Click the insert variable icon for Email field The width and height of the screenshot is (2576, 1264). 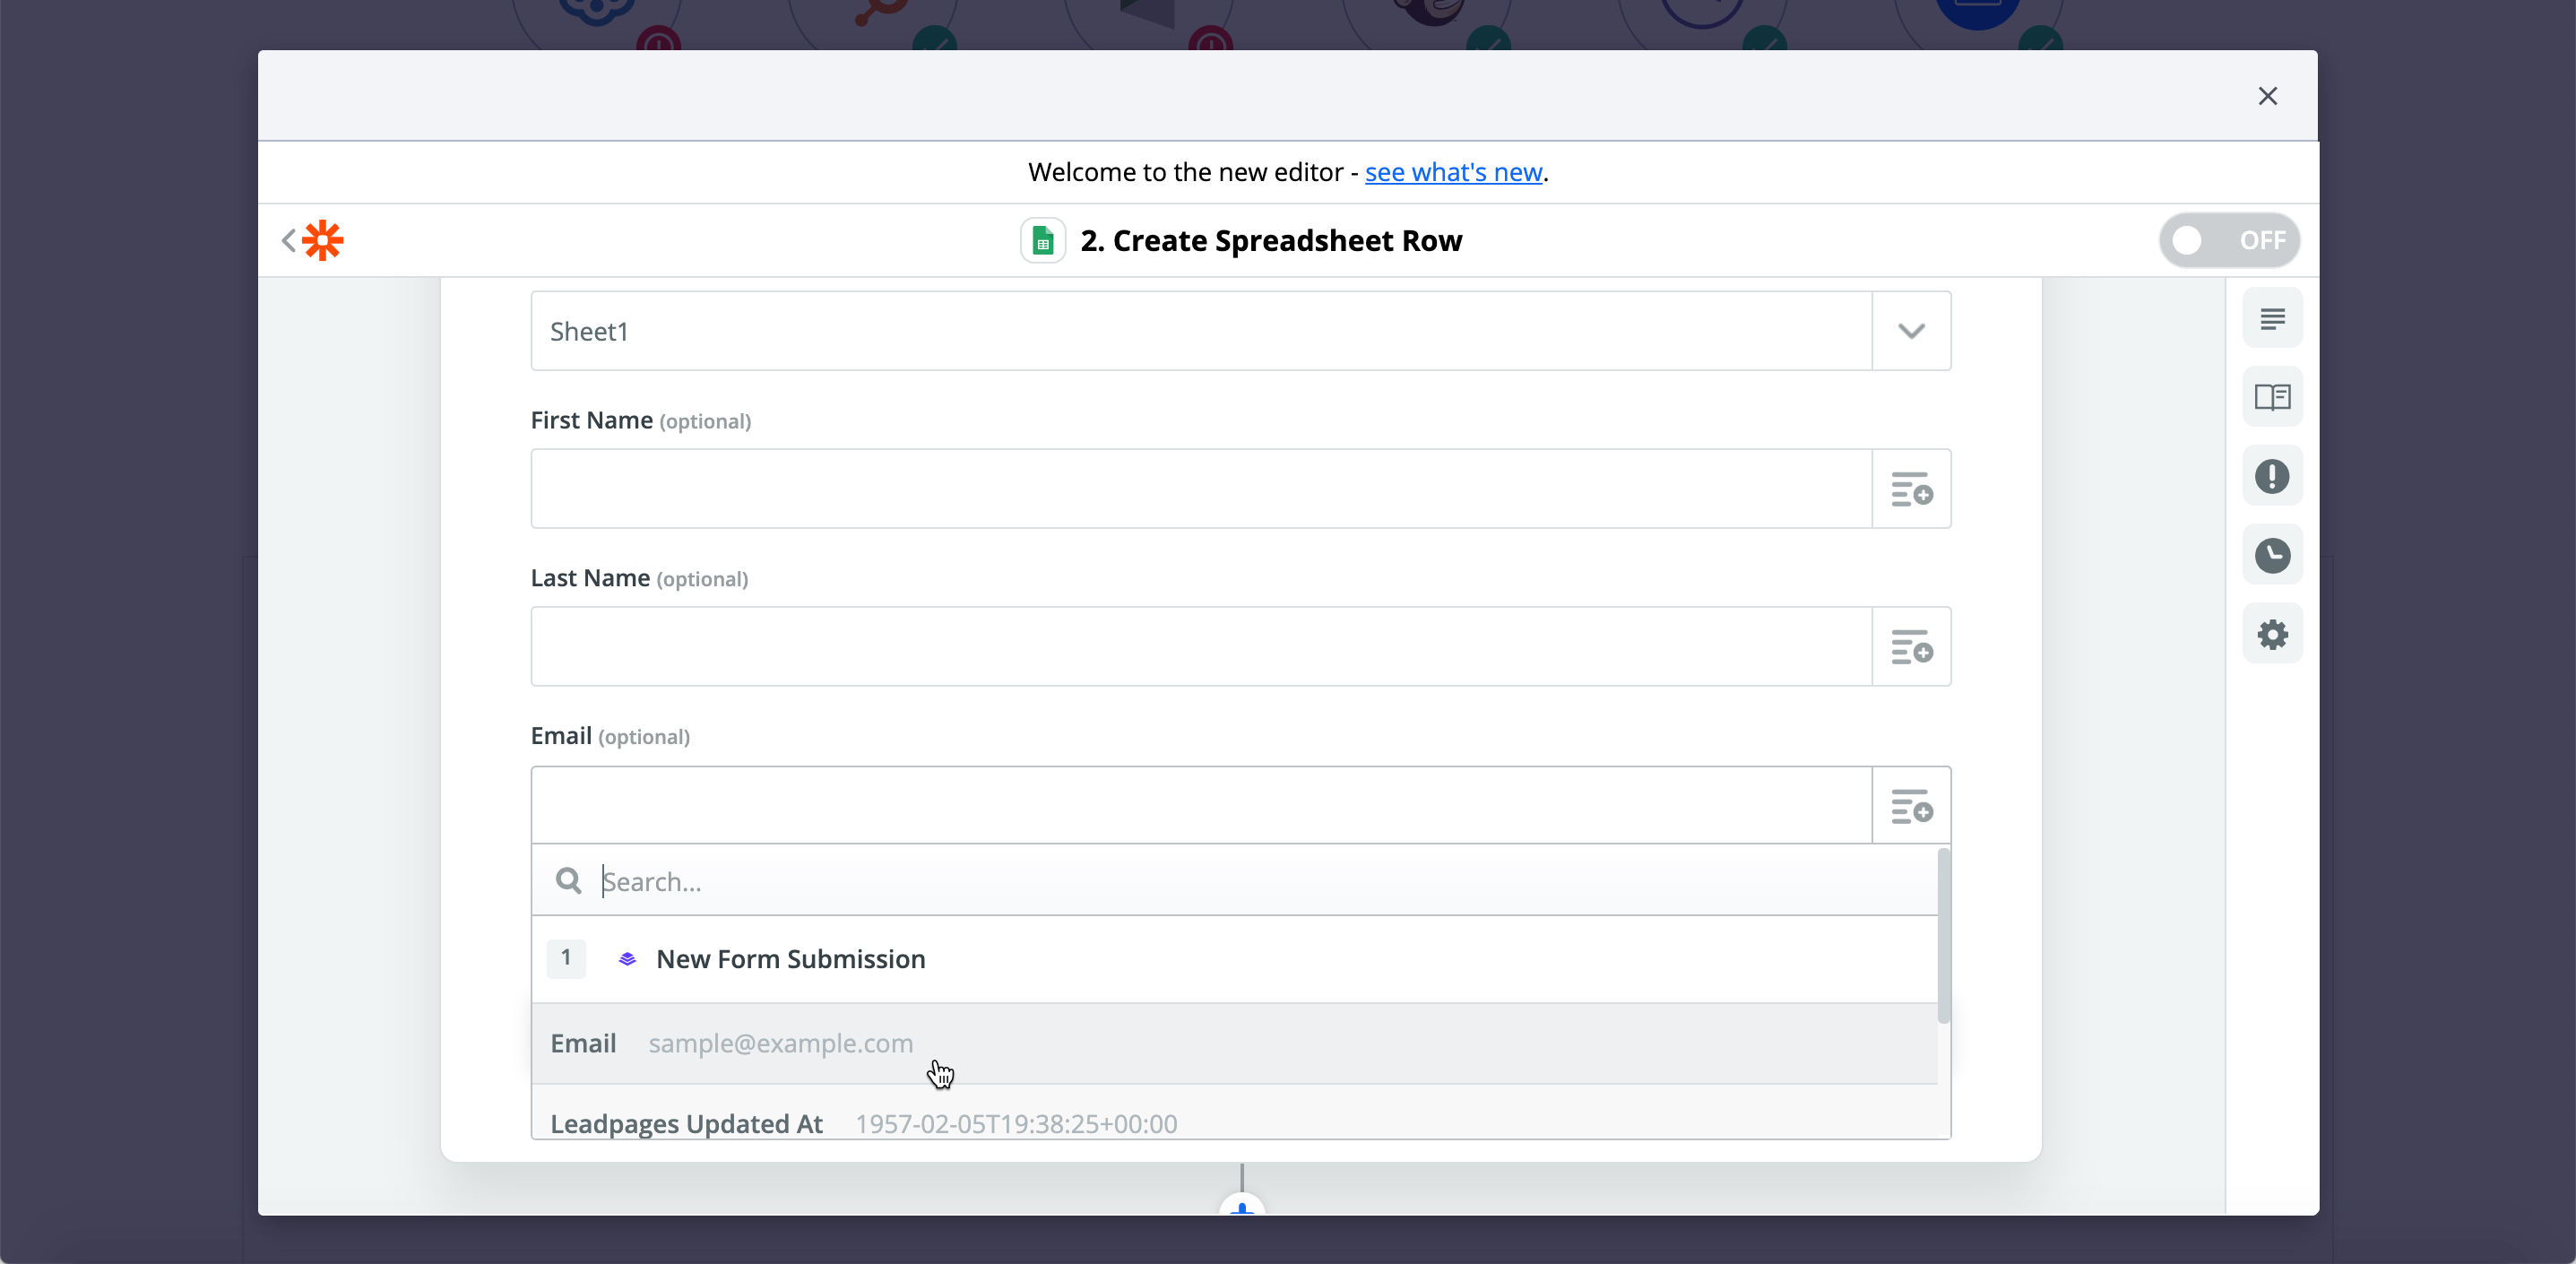1911,805
